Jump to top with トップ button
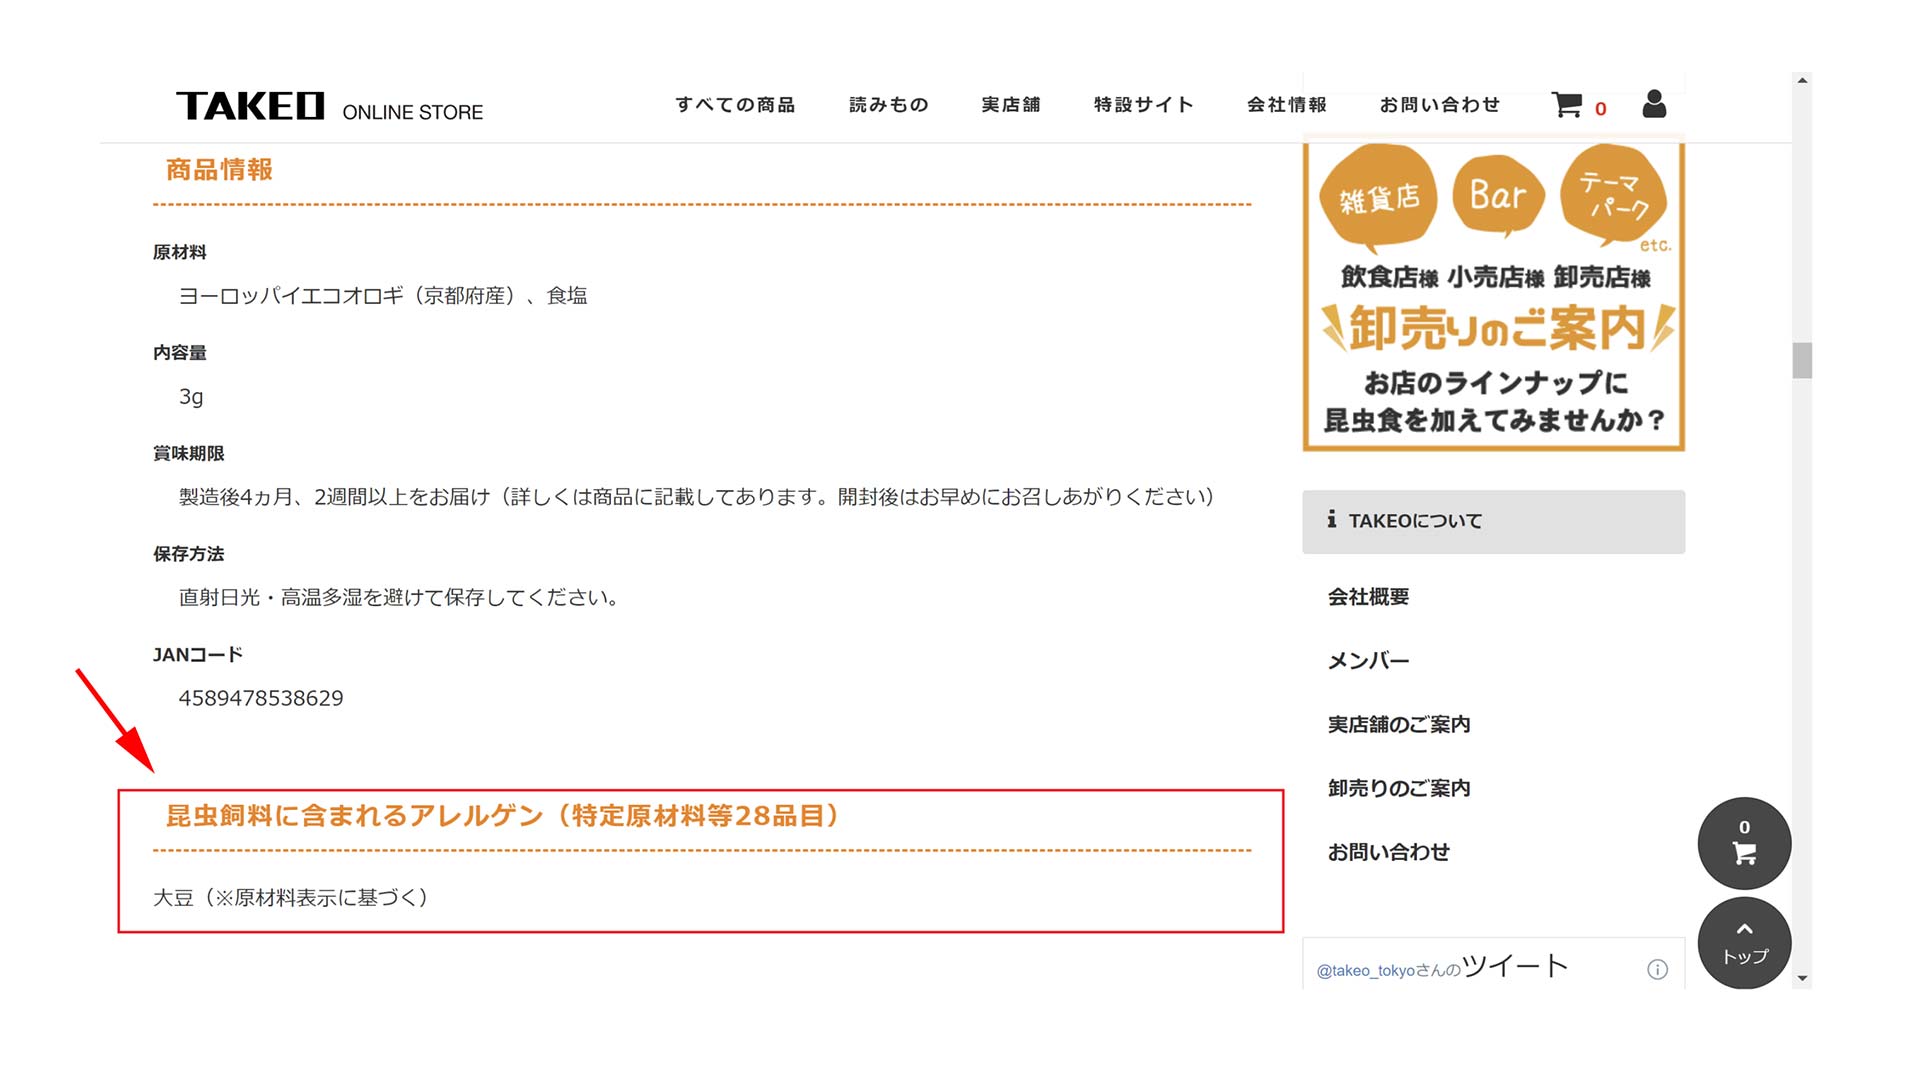 (x=1744, y=943)
